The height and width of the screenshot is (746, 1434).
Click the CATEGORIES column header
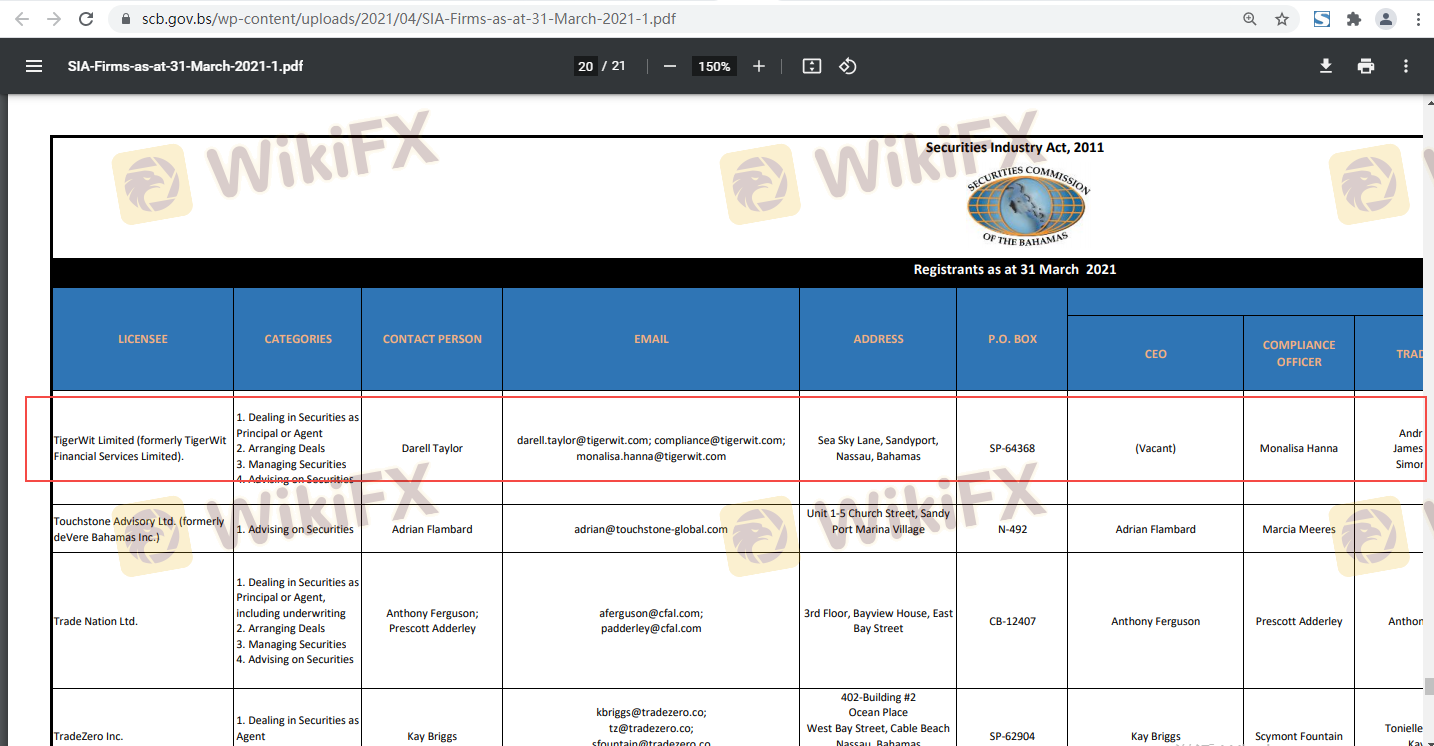click(x=298, y=339)
